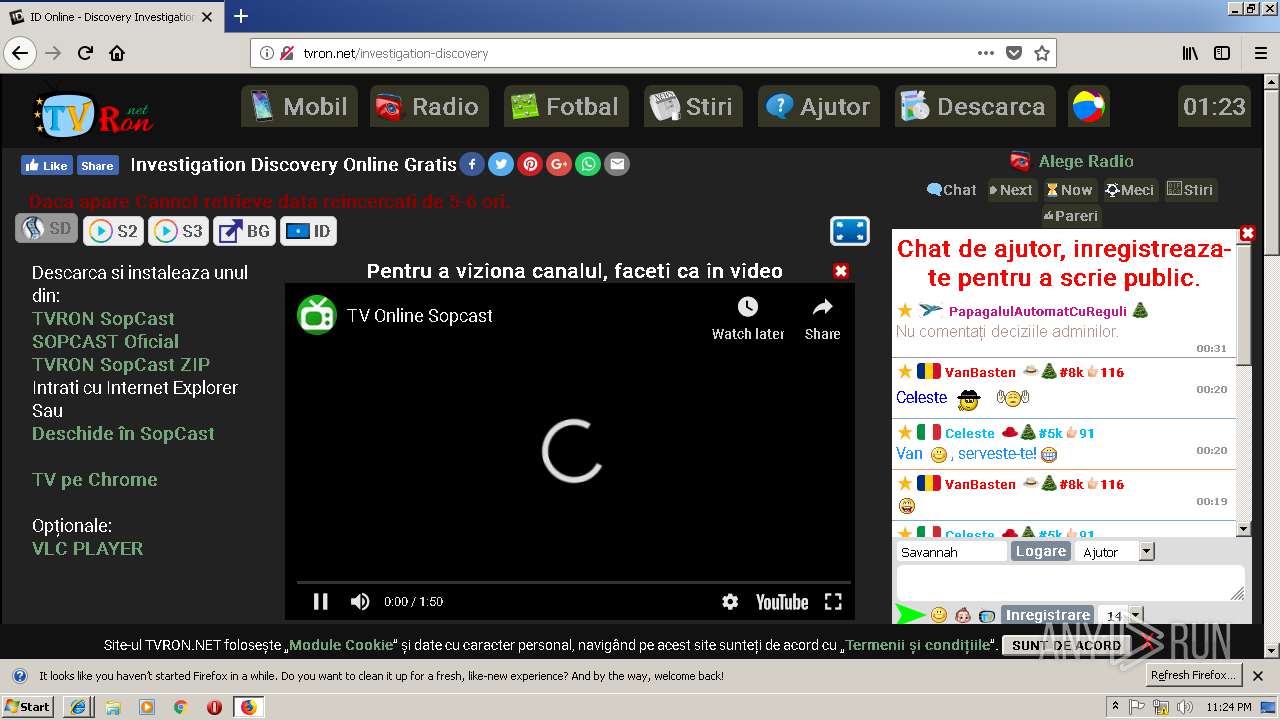The image size is (1280, 720).
Task: Close the chat panel with red X
Action: (x=1248, y=233)
